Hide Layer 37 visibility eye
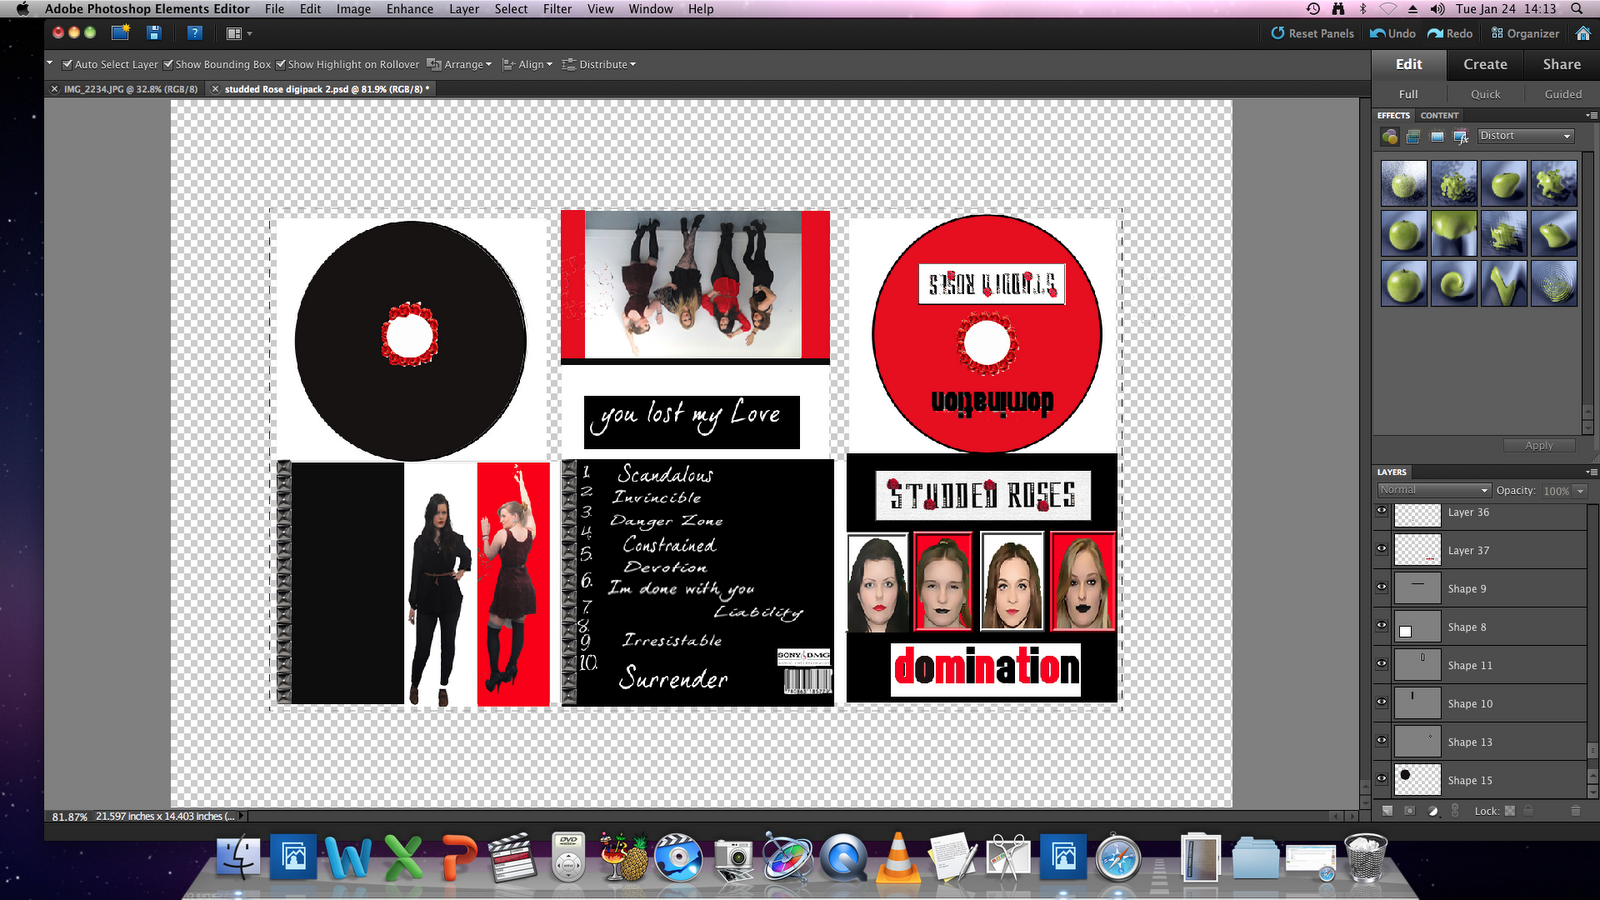The image size is (1600, 900). point(1382,549)
